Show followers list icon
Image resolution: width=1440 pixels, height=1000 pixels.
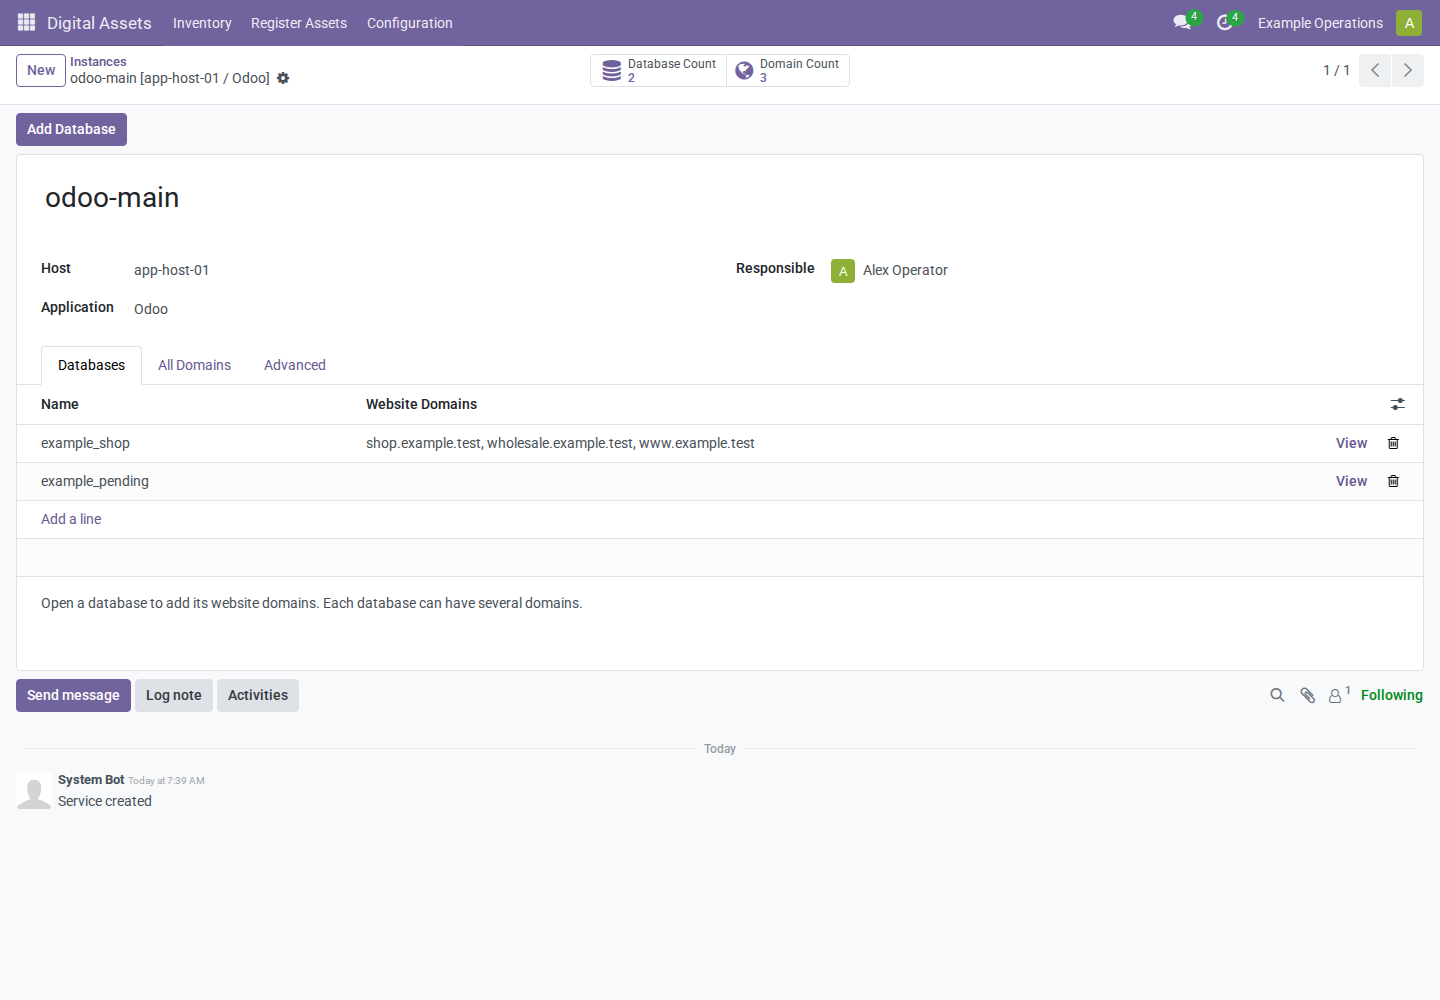(x=1339, y=695)
